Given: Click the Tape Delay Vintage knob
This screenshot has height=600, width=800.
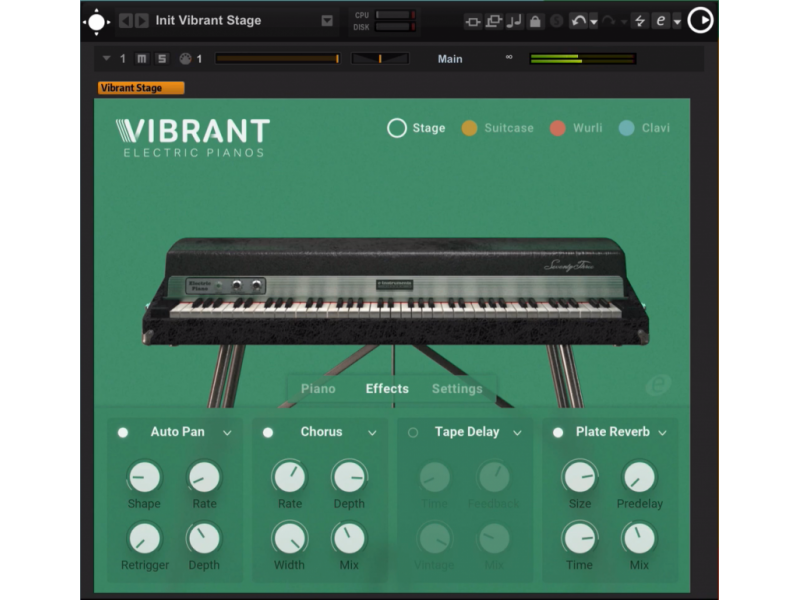Looking at the screenshot, I should [x=435, y=539].
